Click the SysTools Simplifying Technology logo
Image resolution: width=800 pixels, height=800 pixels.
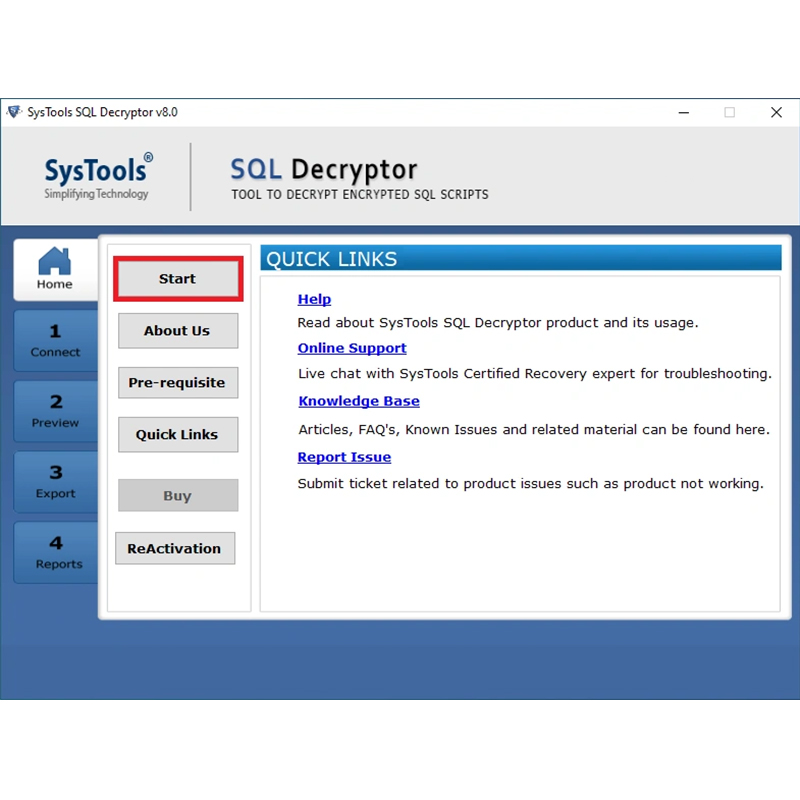pos(98,176)
